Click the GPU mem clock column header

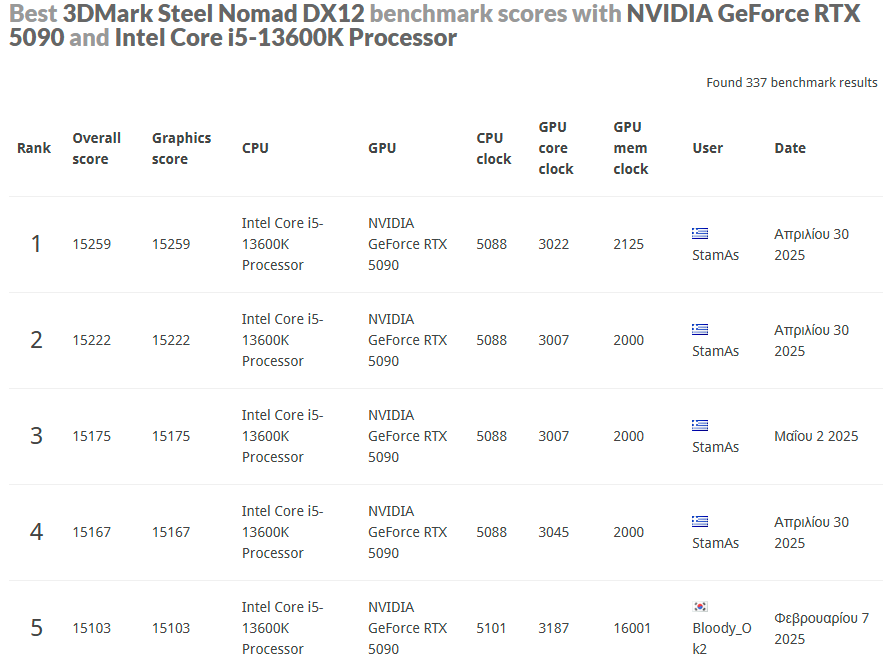(631, 148)
